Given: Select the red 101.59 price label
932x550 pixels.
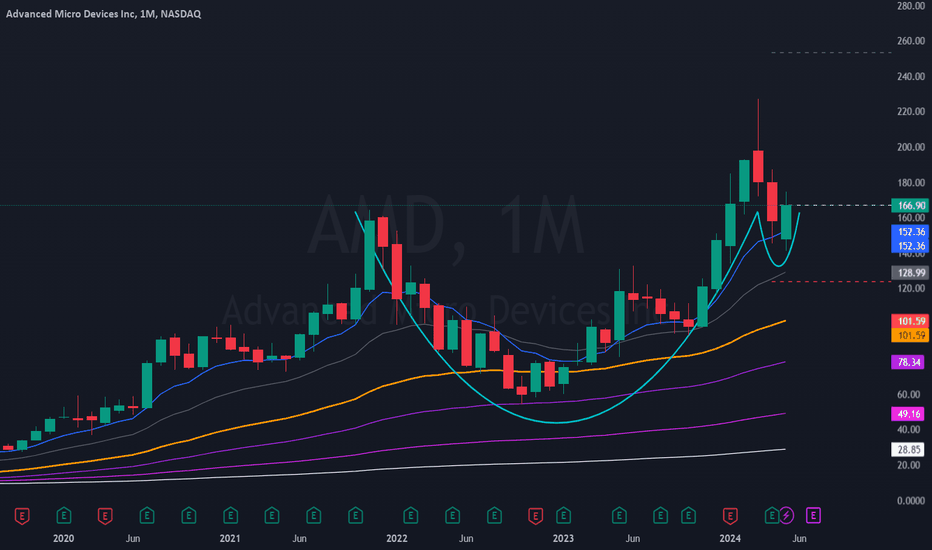Looking at the screenshot, I should 909,321.
